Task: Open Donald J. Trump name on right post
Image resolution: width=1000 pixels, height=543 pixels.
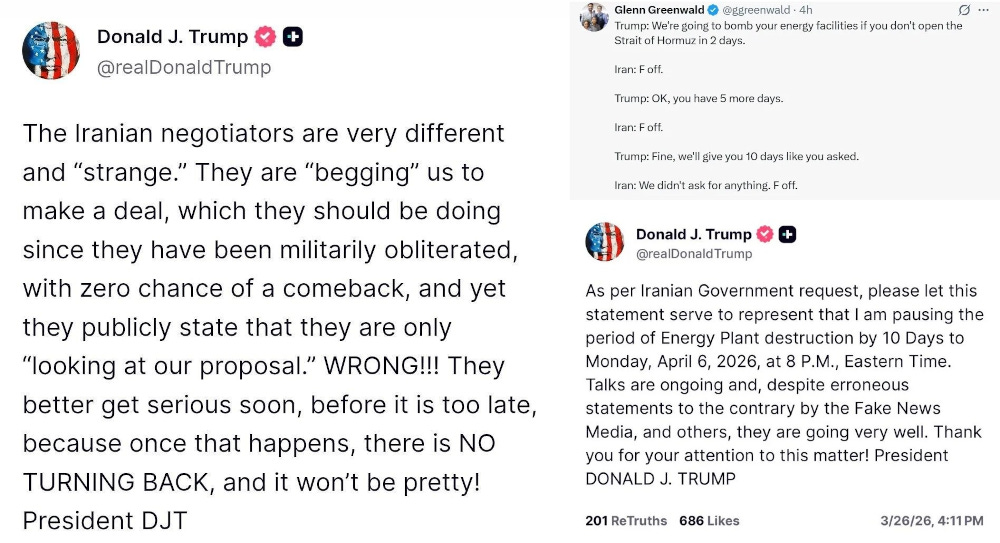Action: pos(694,234)
